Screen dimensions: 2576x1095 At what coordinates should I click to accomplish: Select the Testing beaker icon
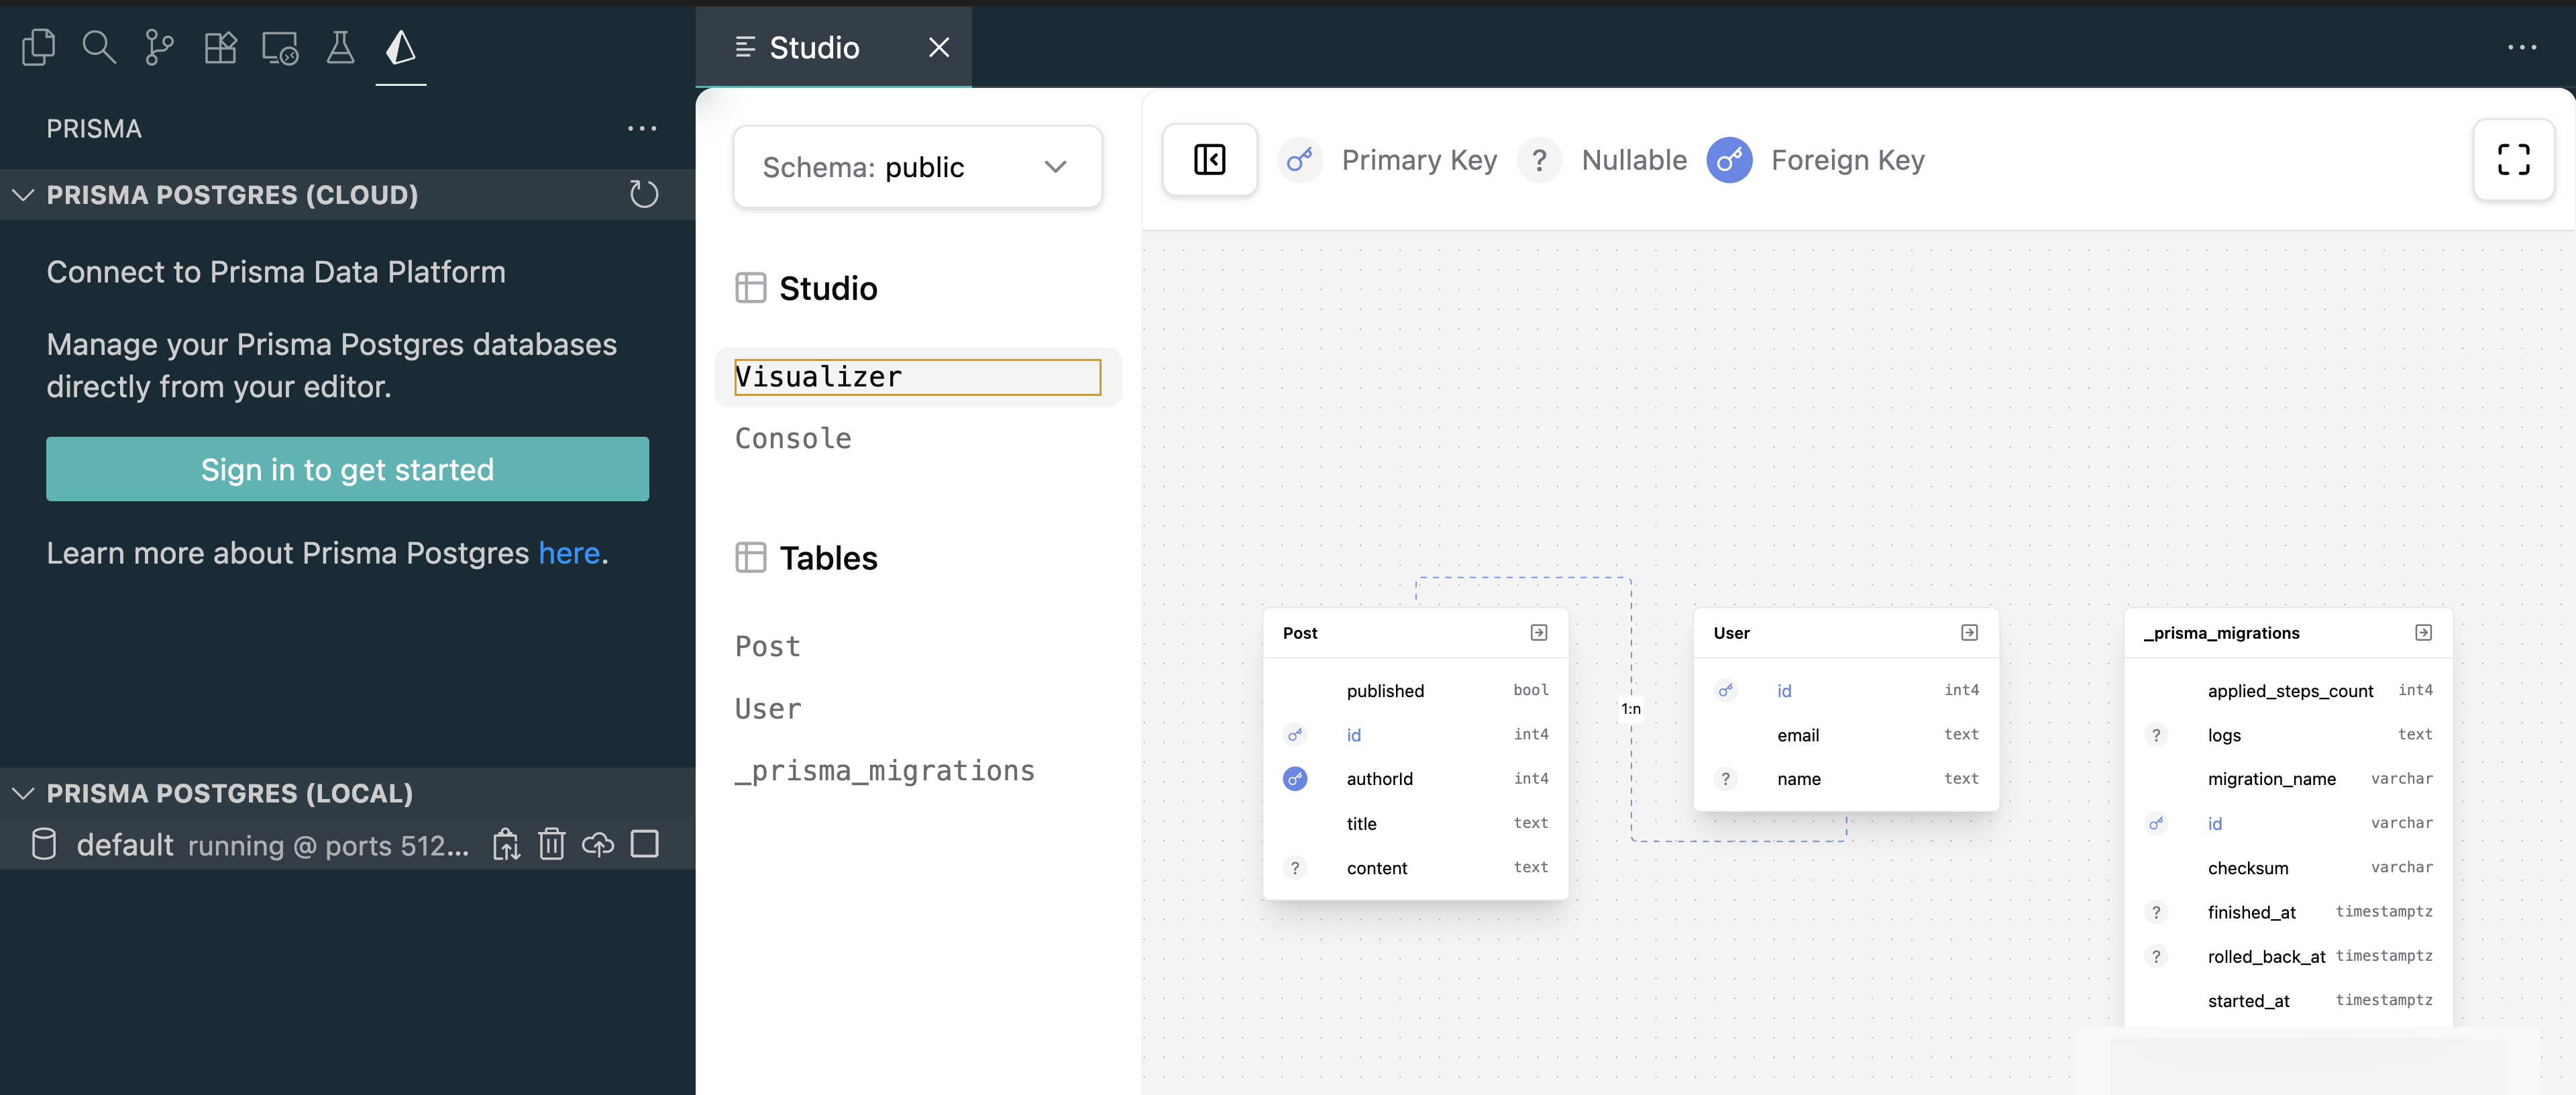coord(340,47)
